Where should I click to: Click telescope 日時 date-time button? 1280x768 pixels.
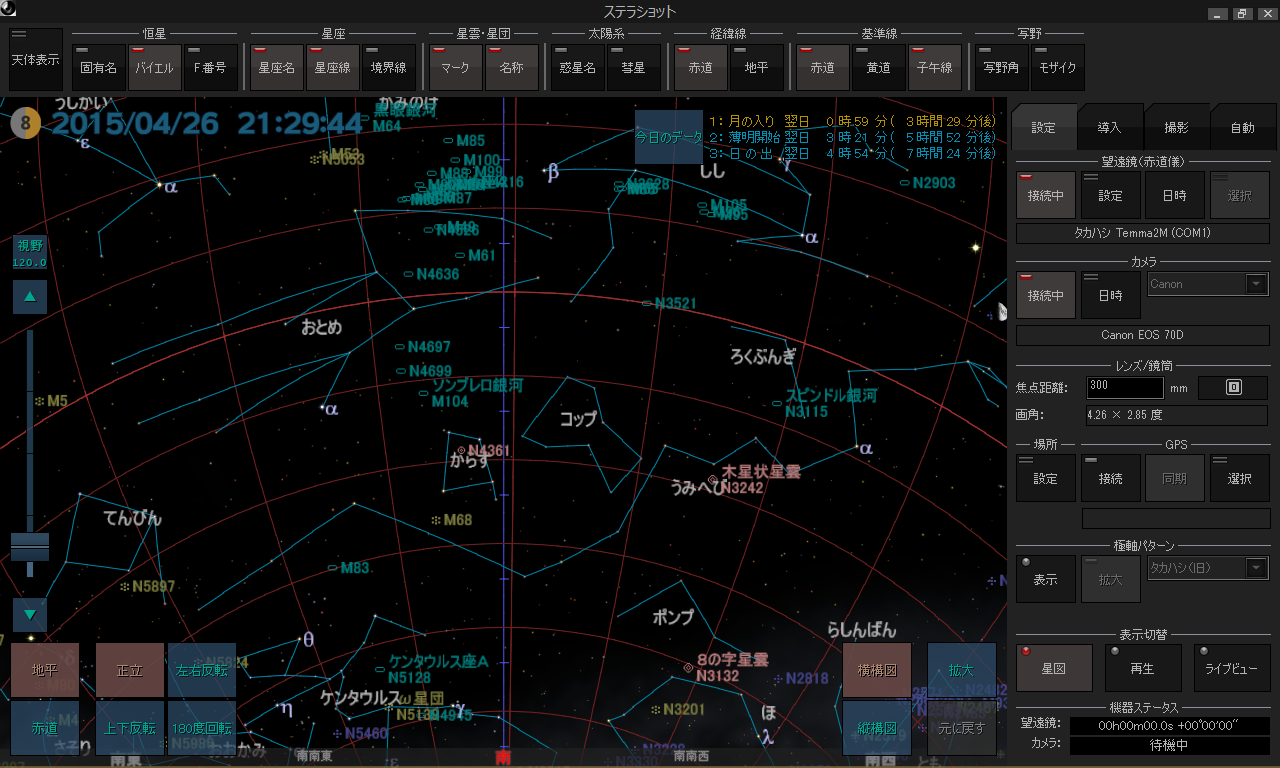pyautogui.click(x=1175, y=195)
